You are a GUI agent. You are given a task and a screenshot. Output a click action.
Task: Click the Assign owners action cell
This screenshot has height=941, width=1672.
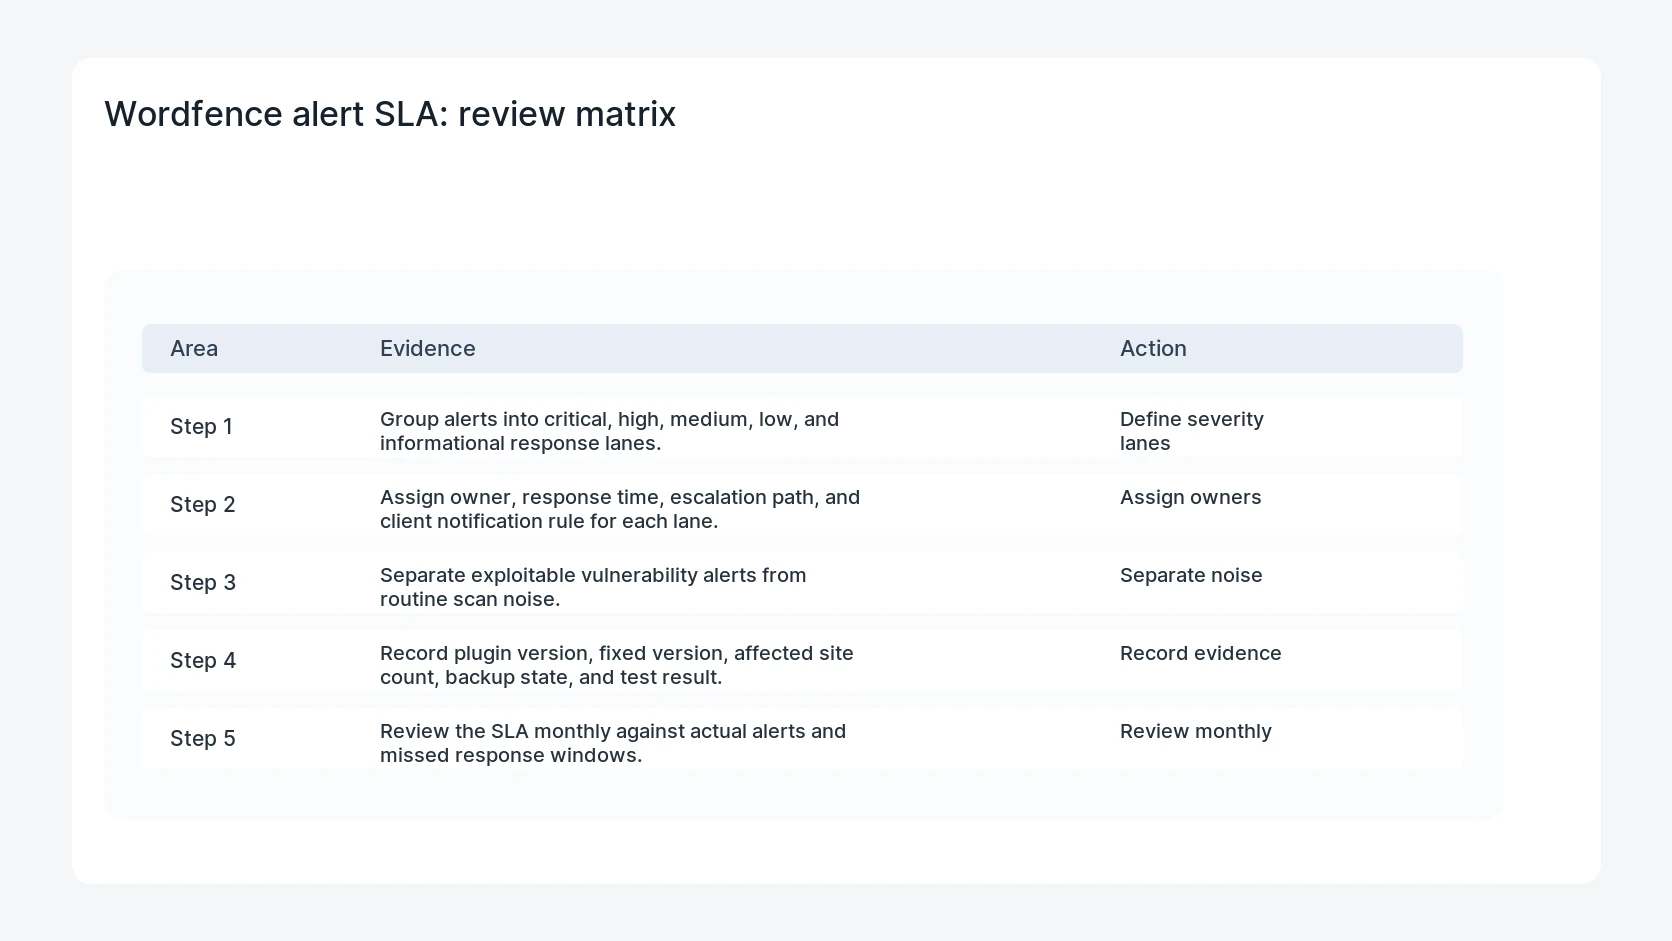pos(1190,497)
